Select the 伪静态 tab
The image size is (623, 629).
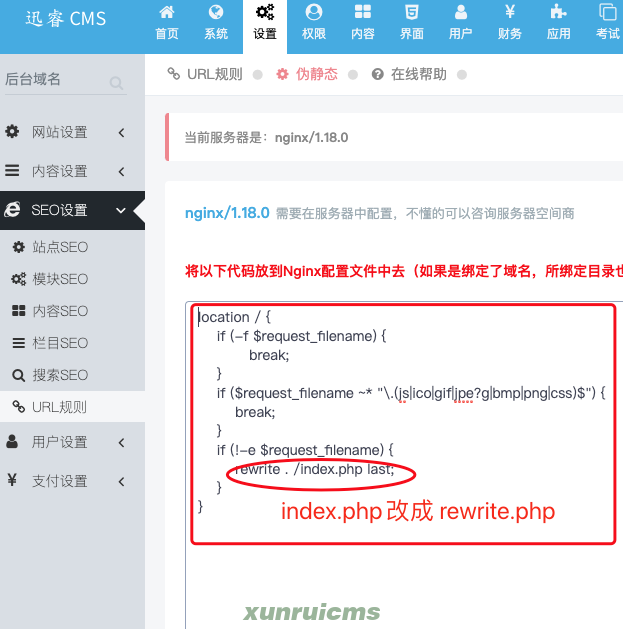(307, 74)
